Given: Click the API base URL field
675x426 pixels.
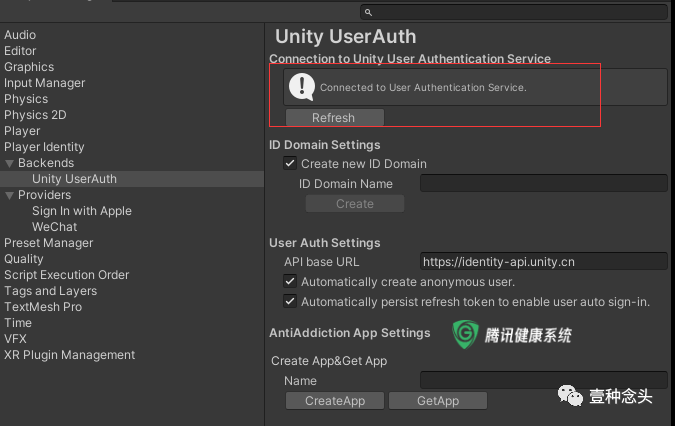Looking at the screenshot, I should (544, 261).
